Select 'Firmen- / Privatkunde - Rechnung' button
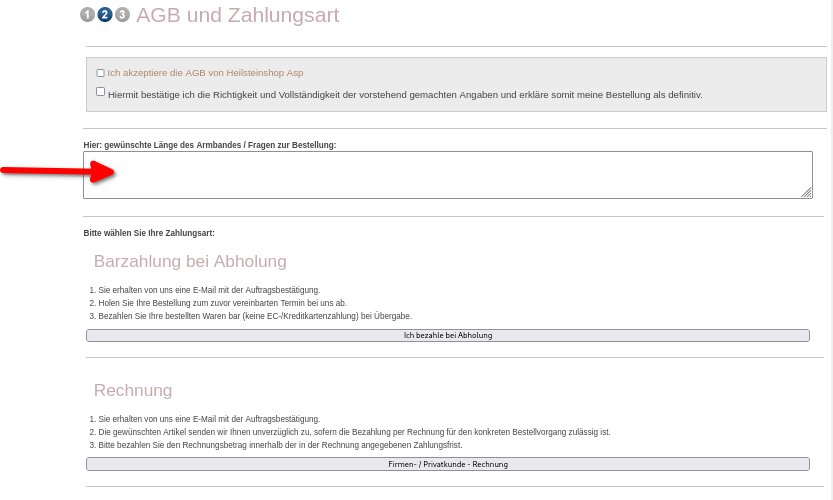 448,464
